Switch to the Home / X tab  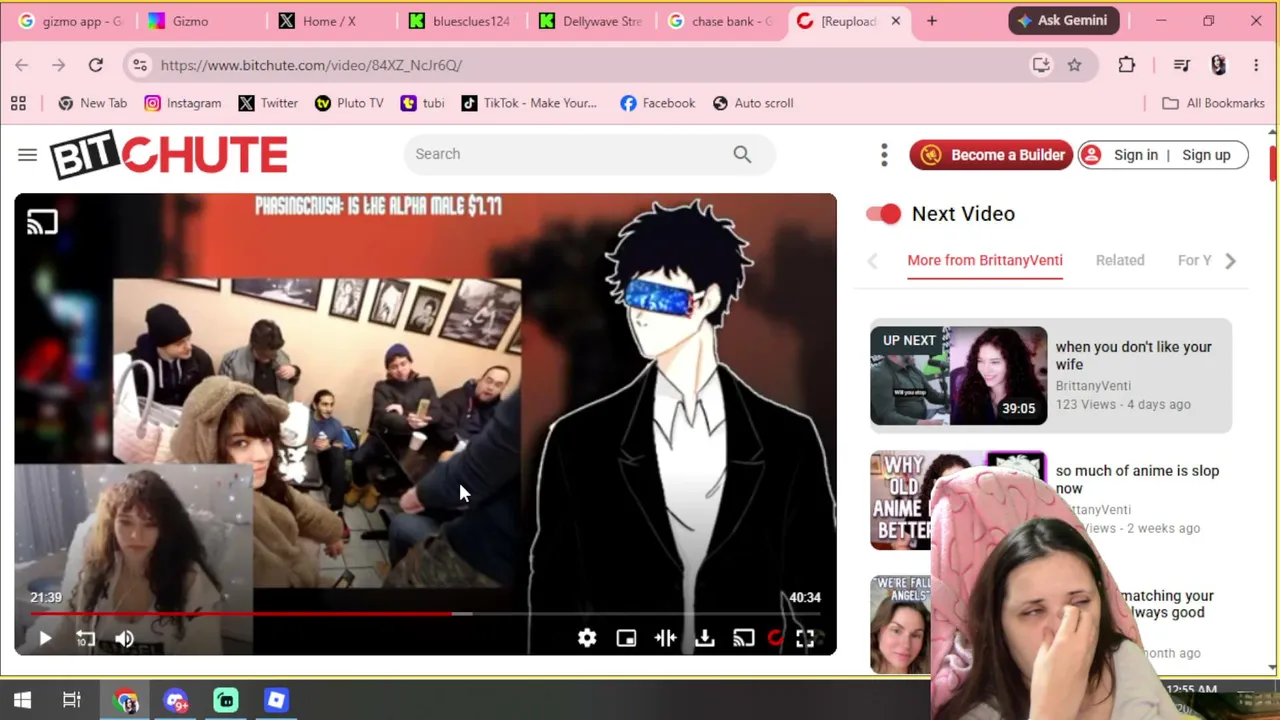pos(331,21)
